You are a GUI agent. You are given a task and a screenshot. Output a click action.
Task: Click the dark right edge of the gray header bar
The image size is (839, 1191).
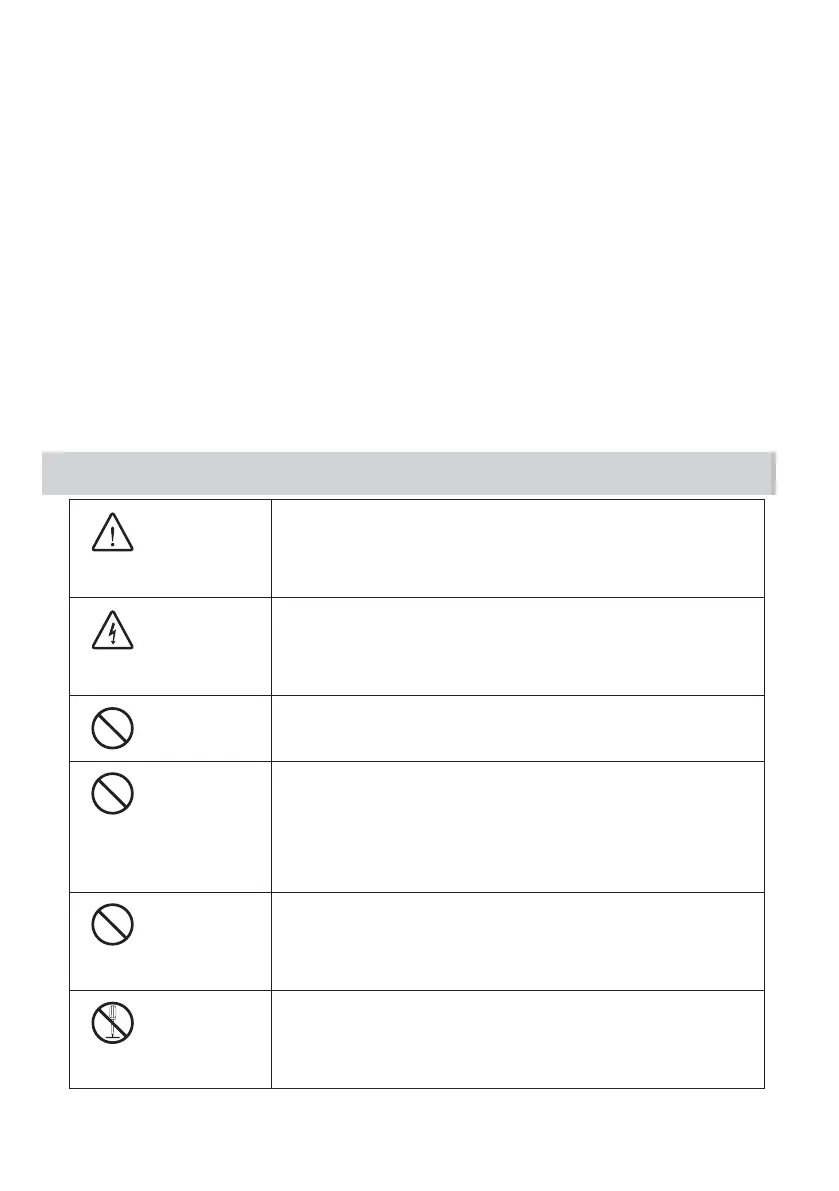click(x=774, y=473)
